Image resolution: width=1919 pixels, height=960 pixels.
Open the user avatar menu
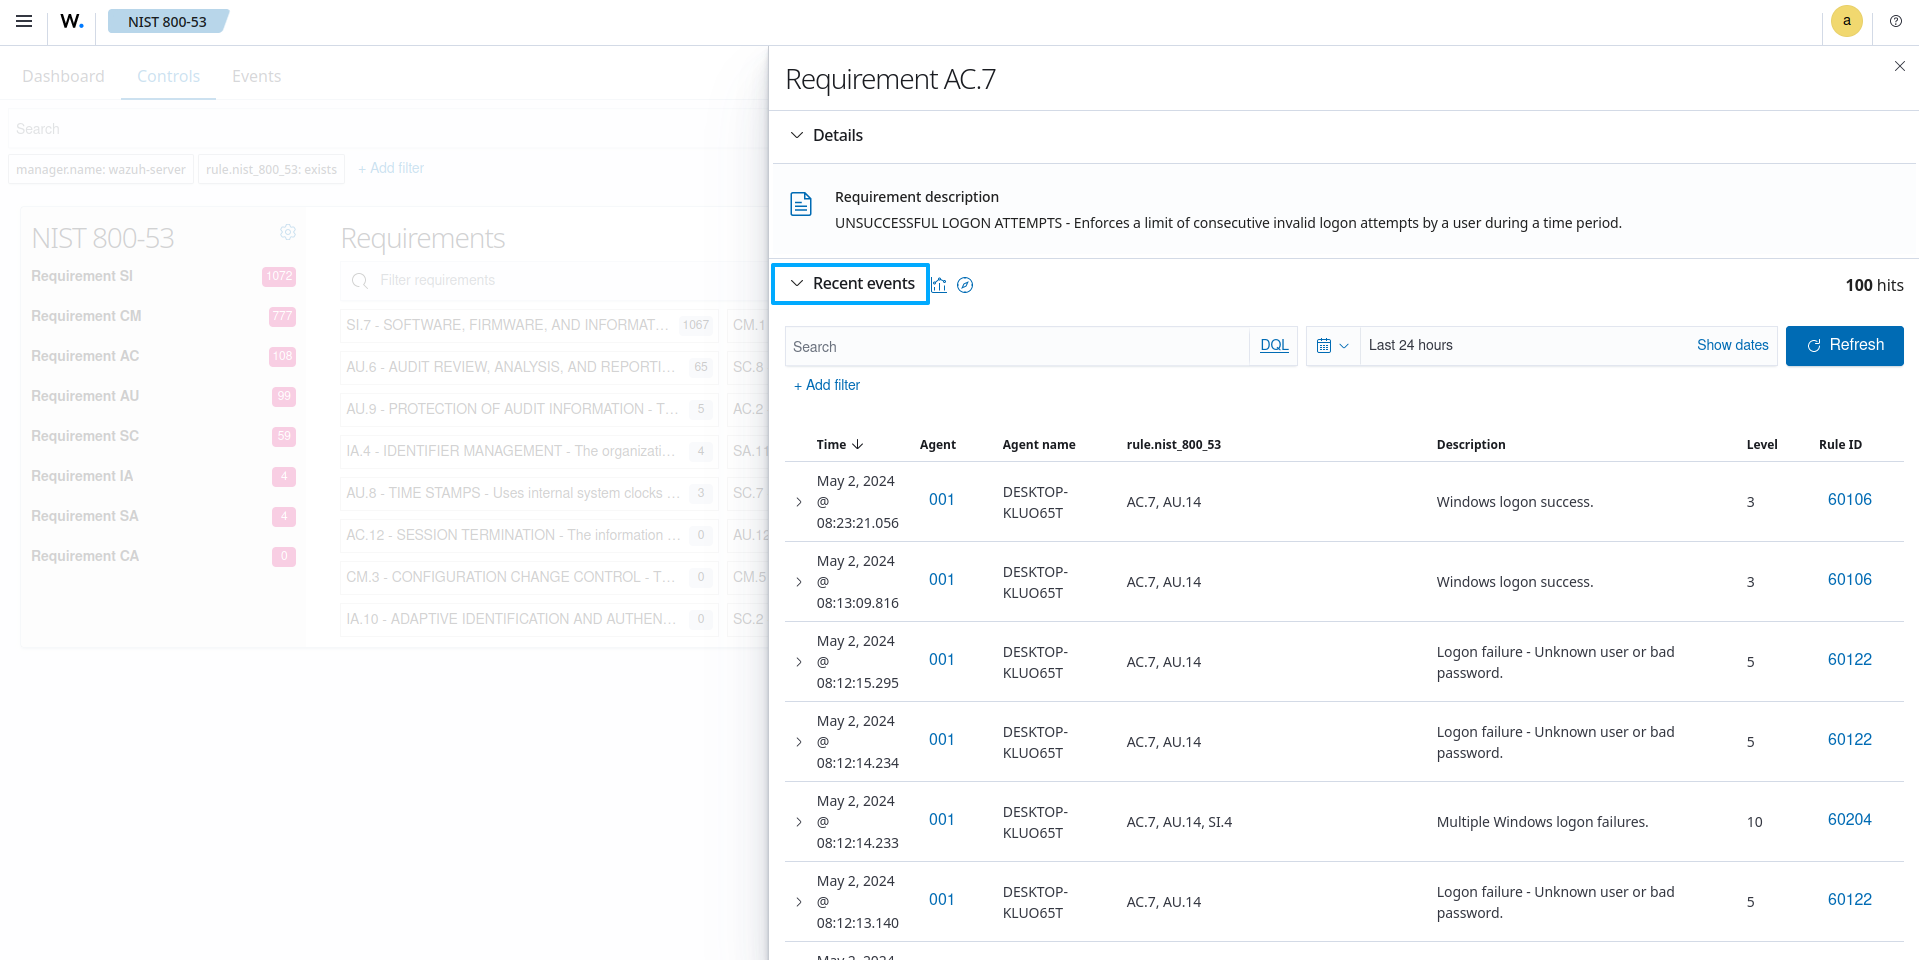(1846, 21)
